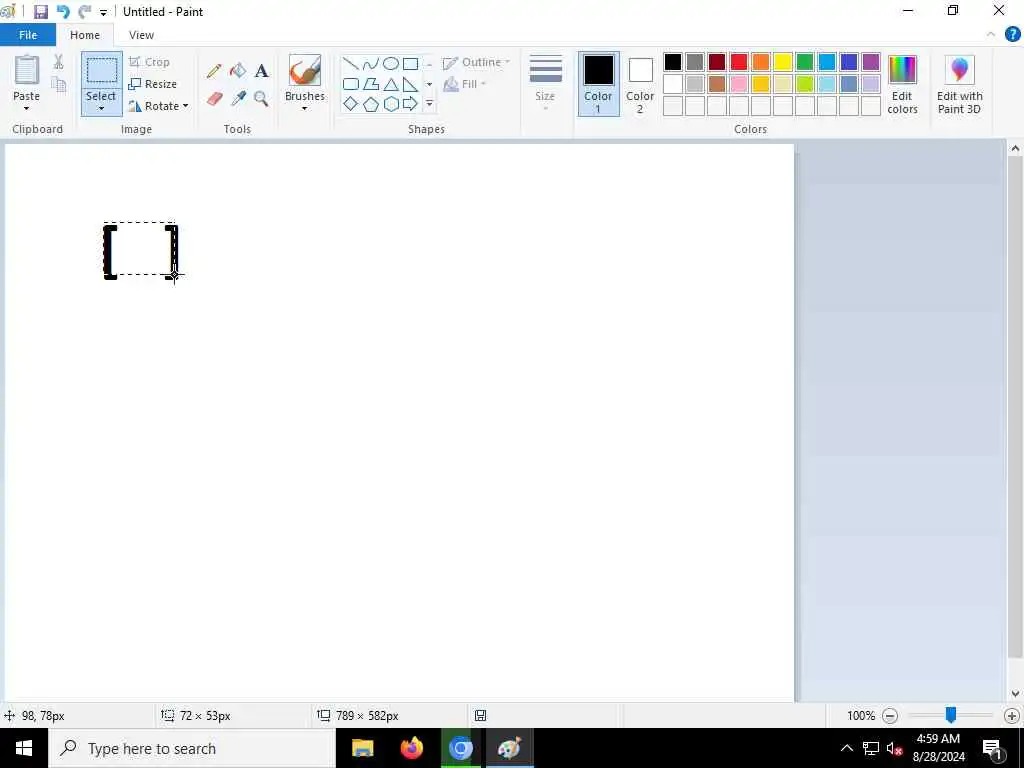Pick the red color swatch
Viewport: 1024px width, 768px height.
739,62
